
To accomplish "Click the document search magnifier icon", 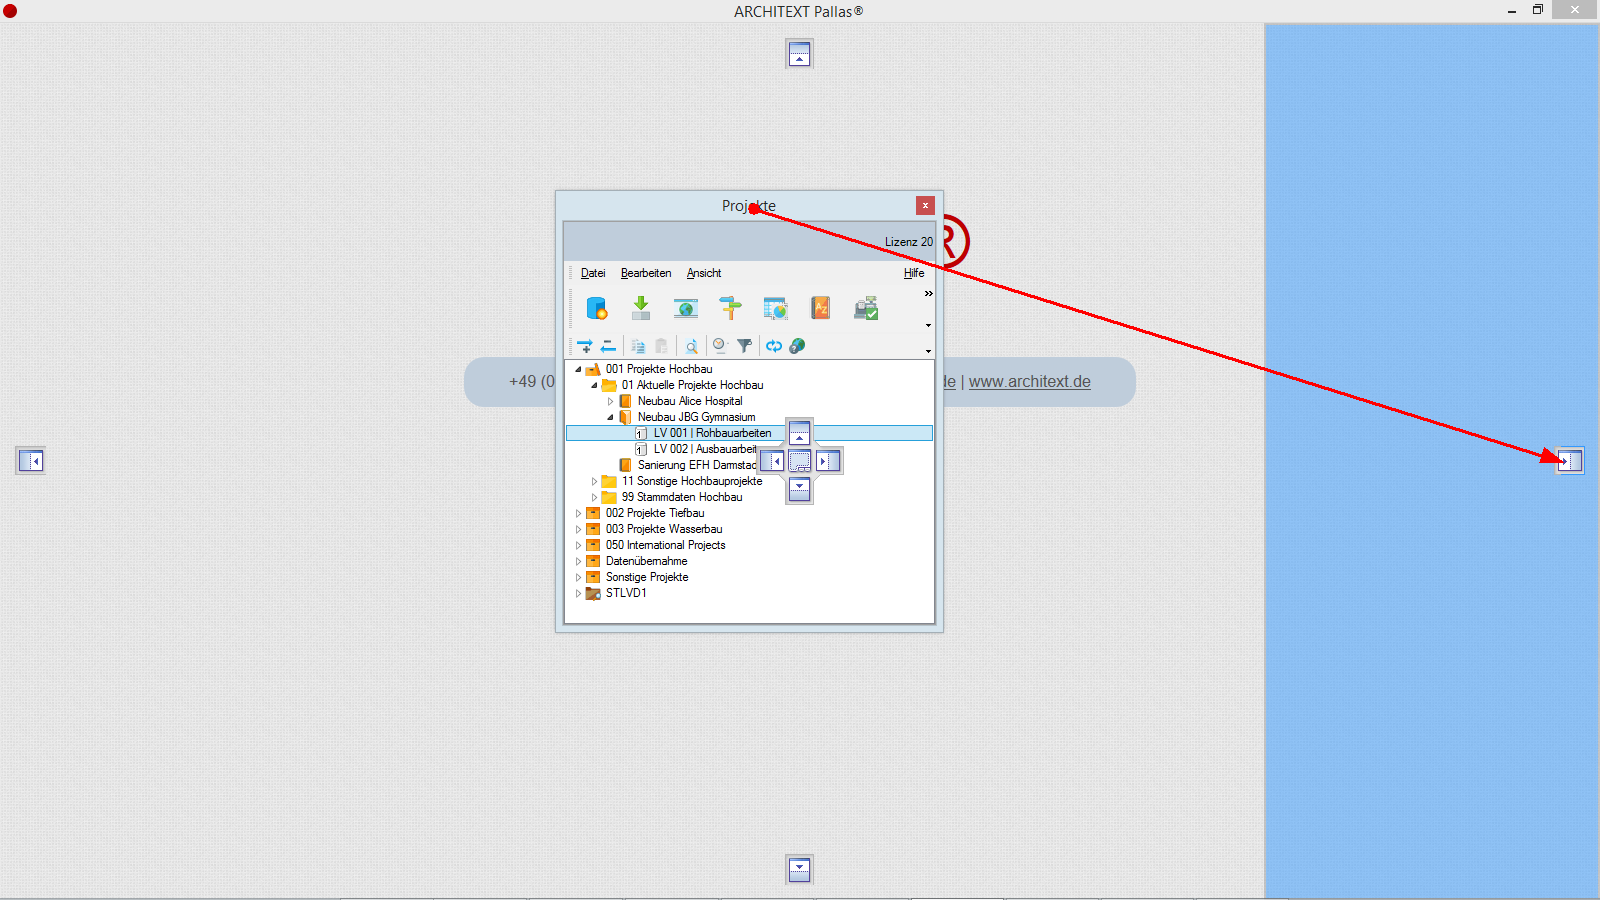I will click(x=691, y=346).
